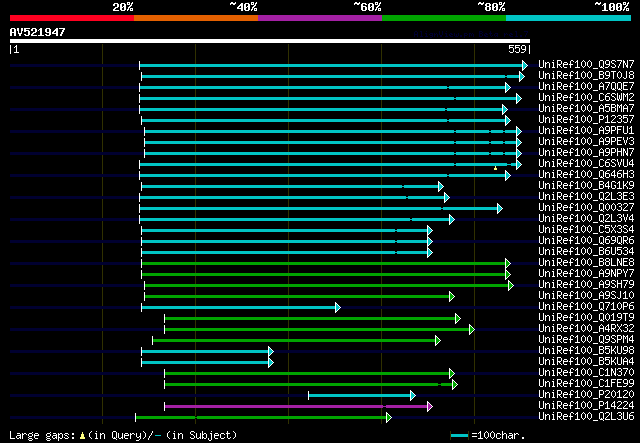Screen dimensions: 640x443
Task: Click the cyan 100char scale bar legend
Action: click(x=460, y=436)
